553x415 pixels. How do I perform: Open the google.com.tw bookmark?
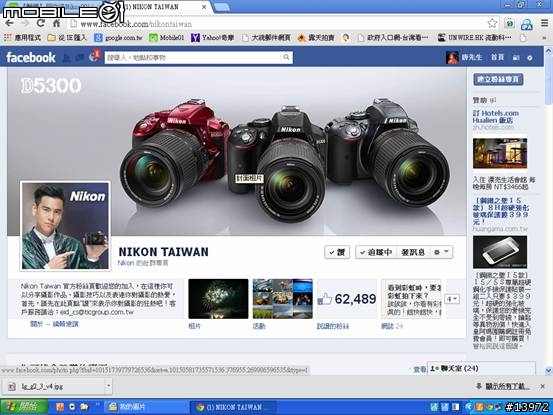click(x=118, y=37)
